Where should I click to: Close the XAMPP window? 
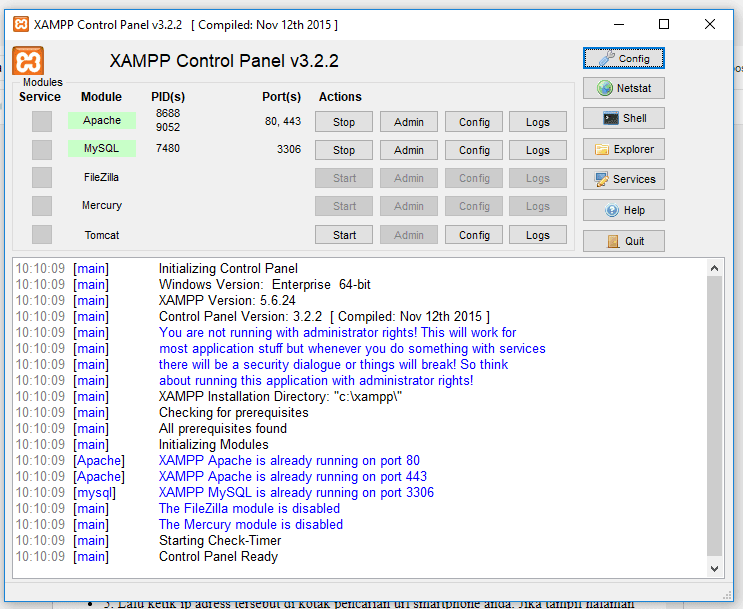709,24
